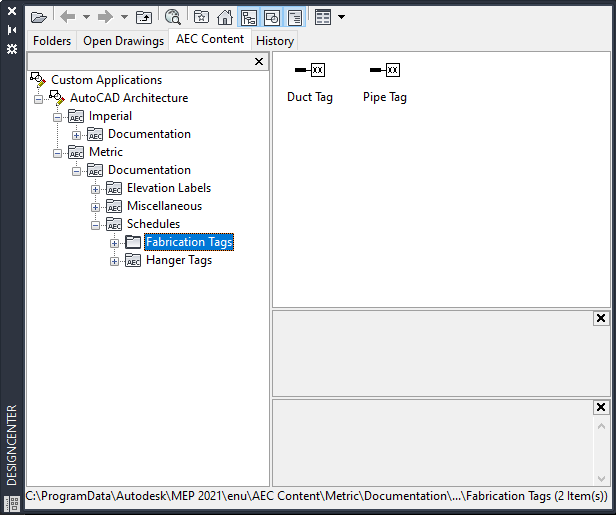Collapse the AutoCAD Architecture node
This screenshot has height=515, width=616.
coord(38,99)
